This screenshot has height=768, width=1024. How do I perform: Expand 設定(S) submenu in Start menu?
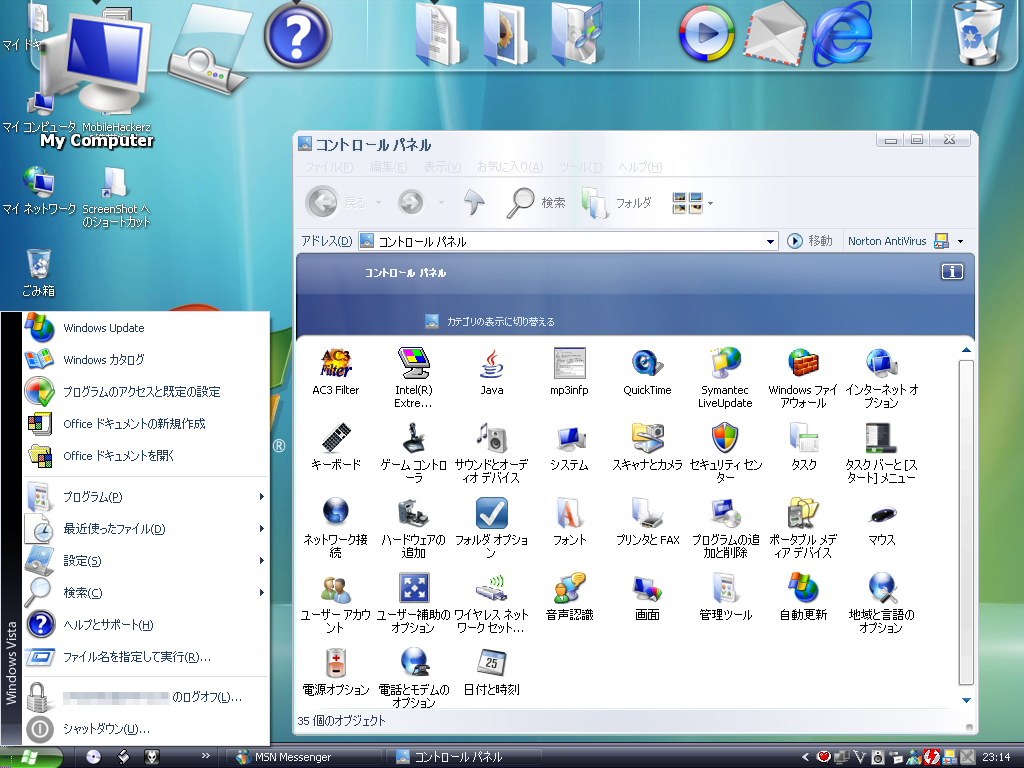click(x=261, y=561)
